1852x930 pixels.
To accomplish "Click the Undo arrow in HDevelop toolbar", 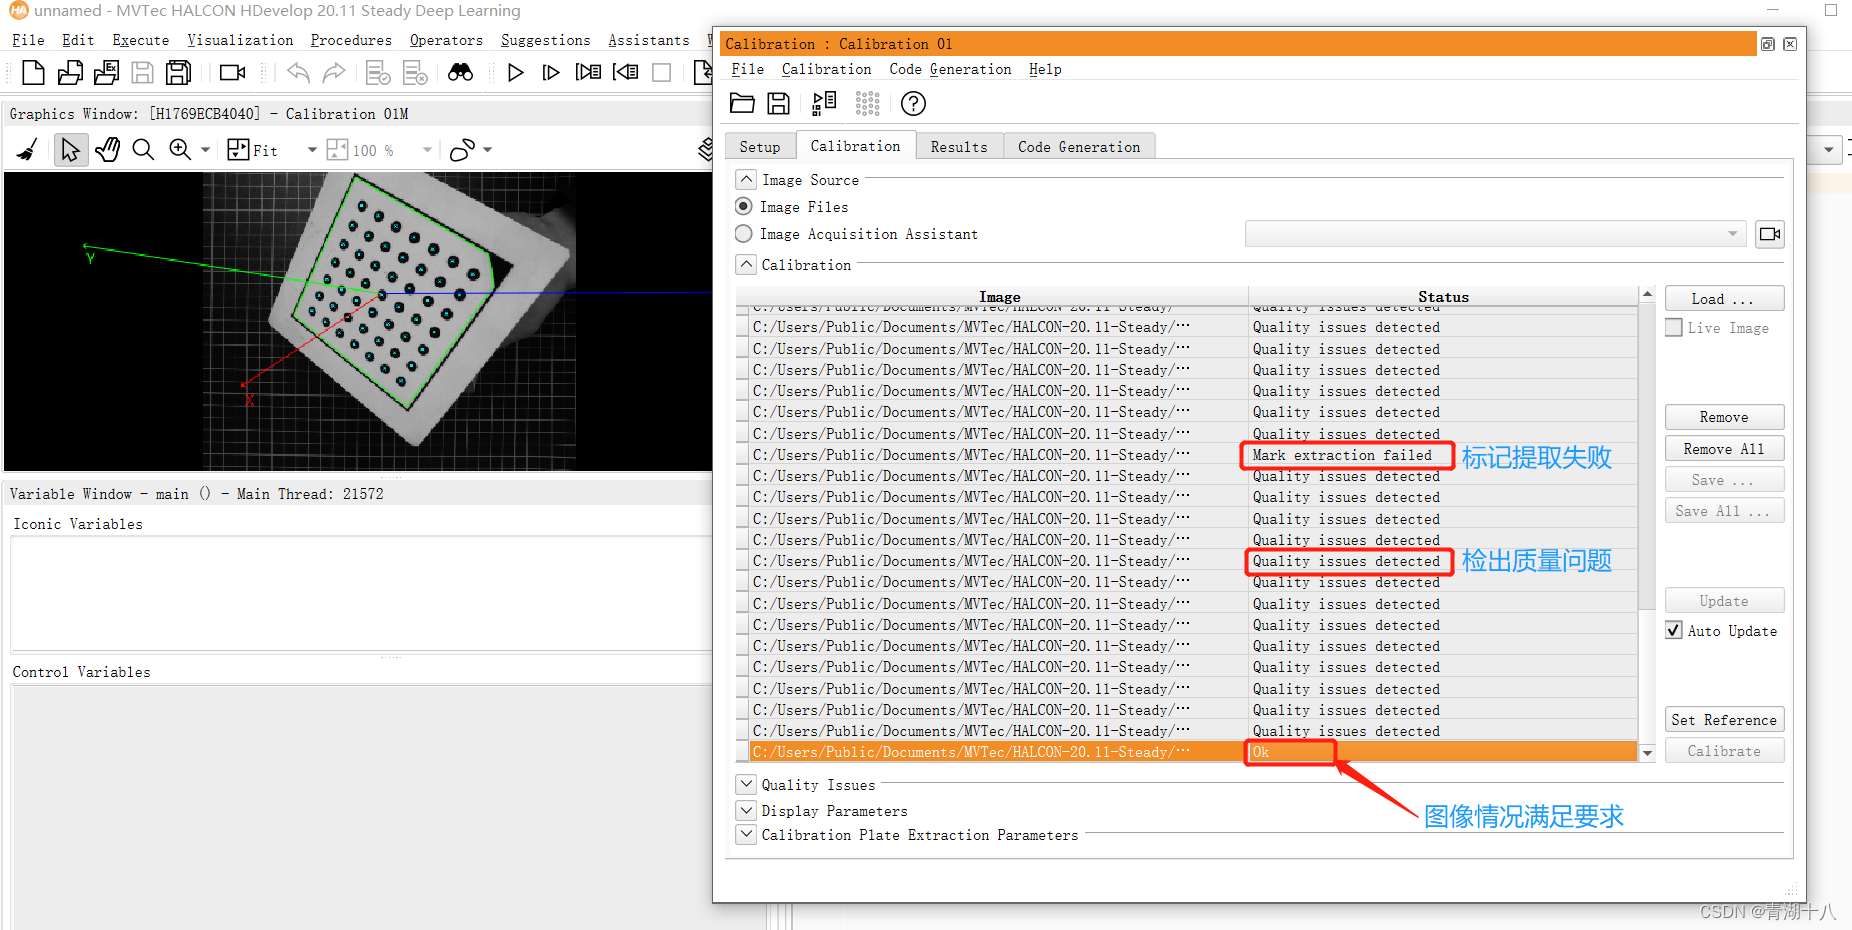I will tap(298, 73).
